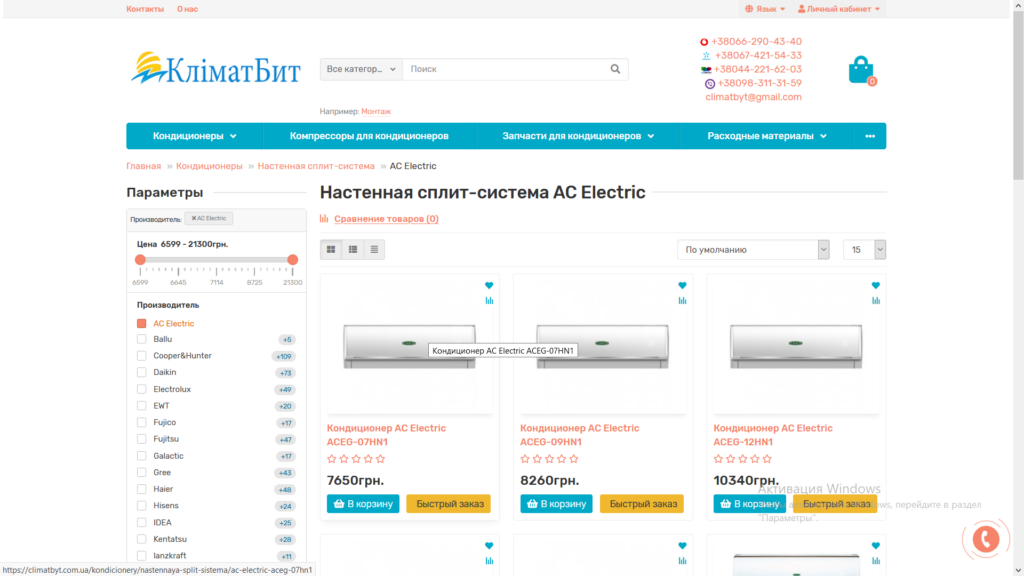Screen dimensions: 1024x576
Task: Check the EWT manufacturer filter
Action: [x=142, y=406]
